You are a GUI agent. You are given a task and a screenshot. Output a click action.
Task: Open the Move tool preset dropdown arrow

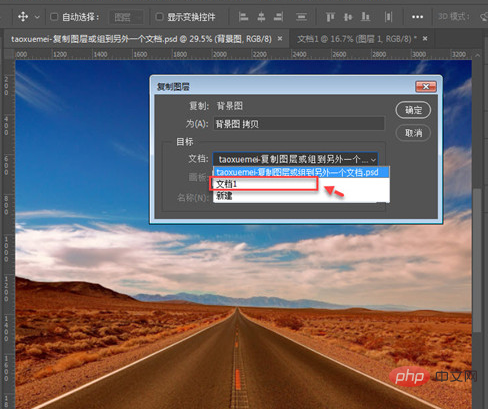37,17
